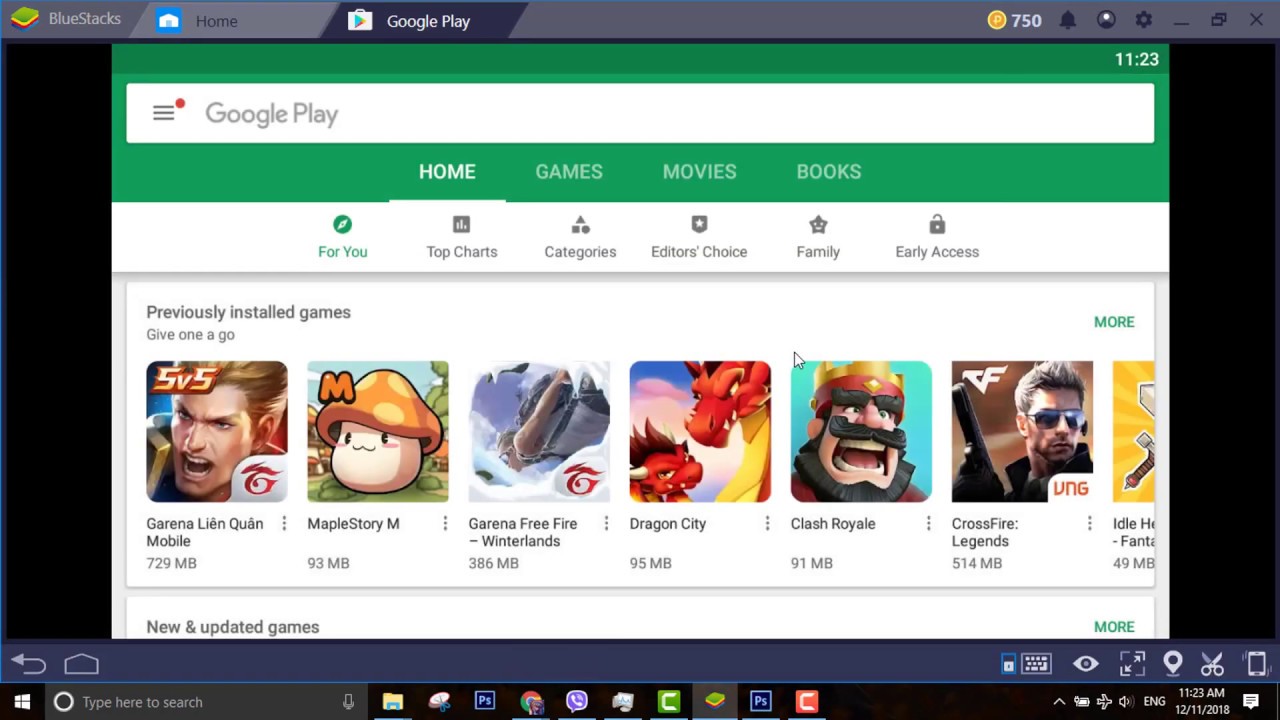Switch to the BOOKS tab
This screenshot has height=720, width=1280.
[x=828, y=172]
